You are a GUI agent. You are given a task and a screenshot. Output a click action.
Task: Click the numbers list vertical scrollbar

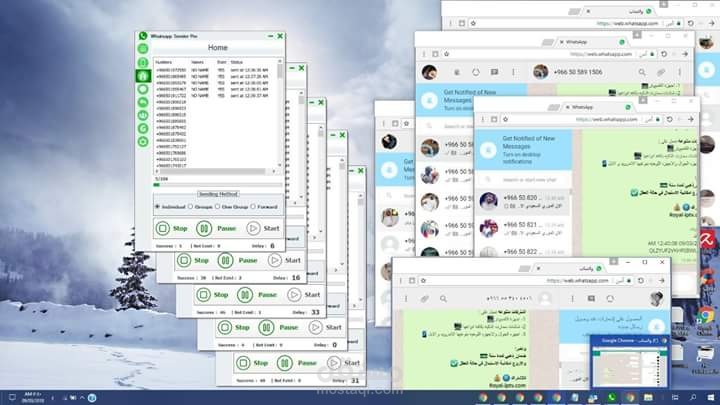(x=280, y=112)
